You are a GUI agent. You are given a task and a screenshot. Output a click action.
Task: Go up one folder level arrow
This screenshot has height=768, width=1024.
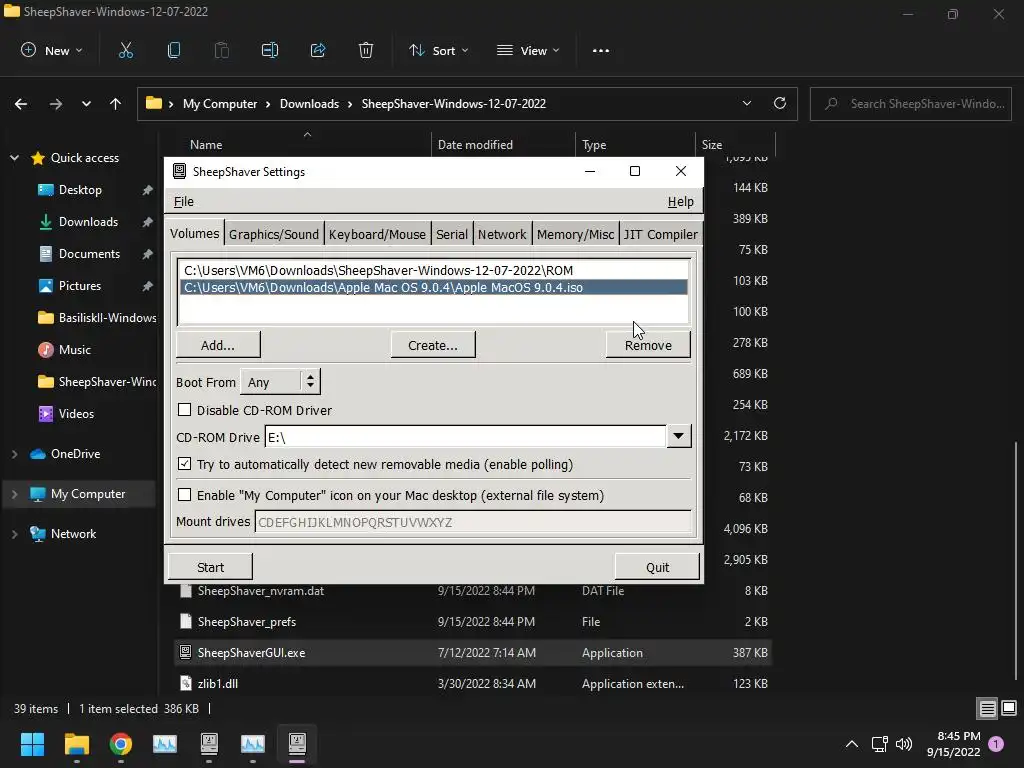[x=116, y=104]
